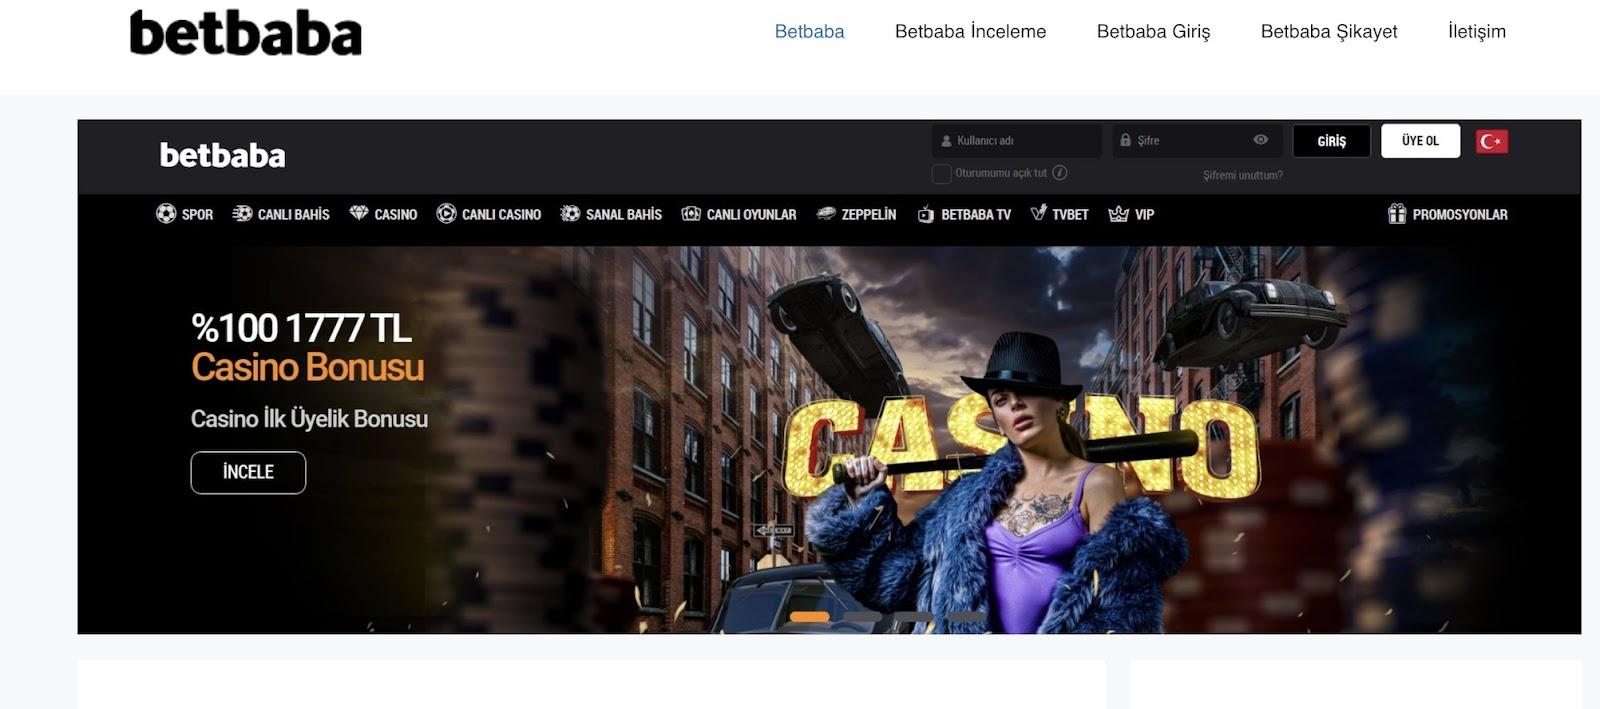
Task: Select the orange active carousel indicator
Action: click(809, 617)
